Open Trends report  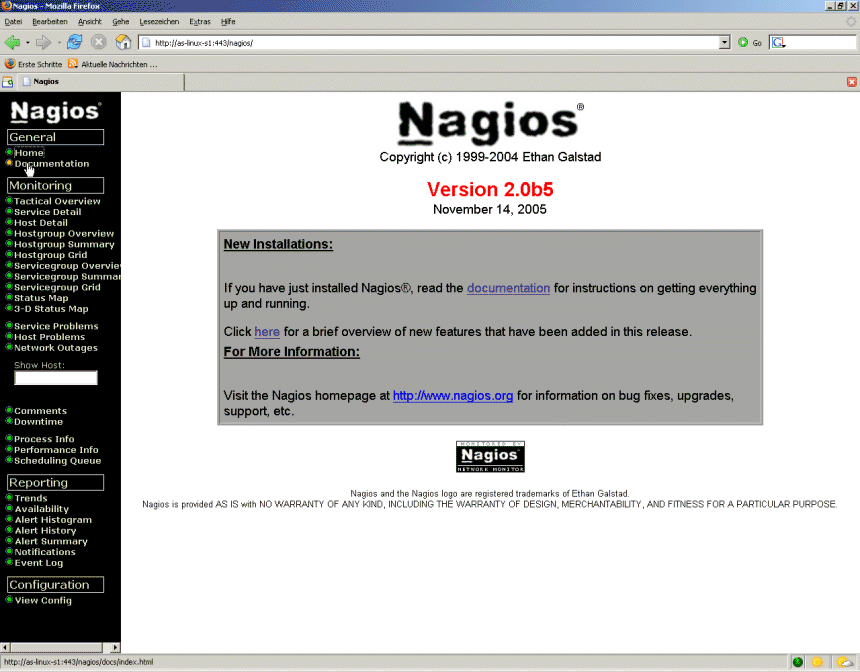point(31,498)
